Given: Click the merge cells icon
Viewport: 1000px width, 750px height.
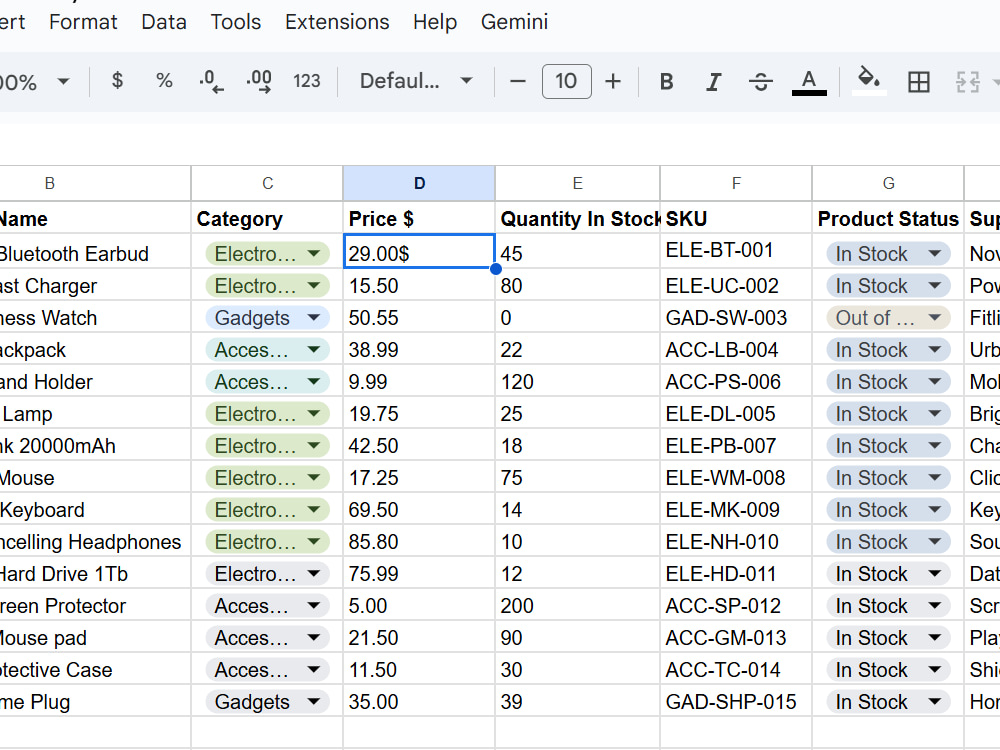Looking at the screenshot, I should tap(967, 81).
